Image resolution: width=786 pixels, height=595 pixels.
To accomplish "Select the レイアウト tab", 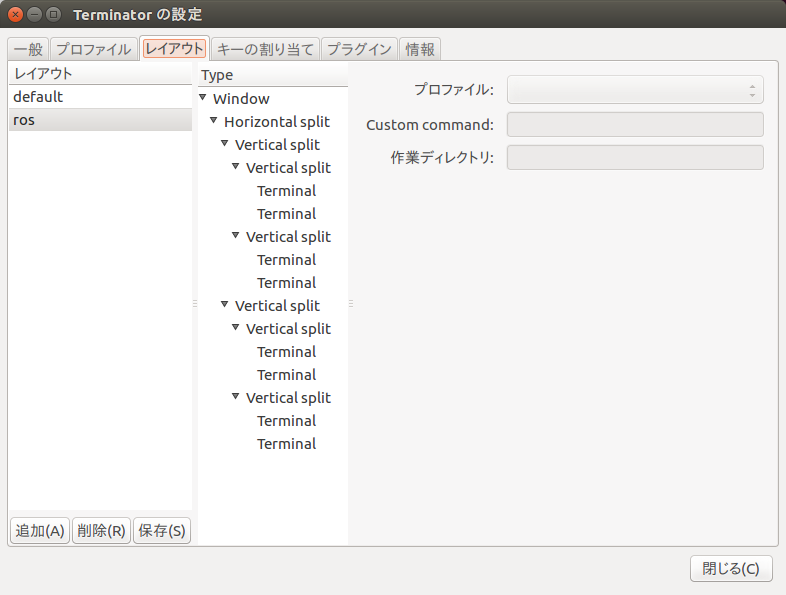I will pos(174,48).
